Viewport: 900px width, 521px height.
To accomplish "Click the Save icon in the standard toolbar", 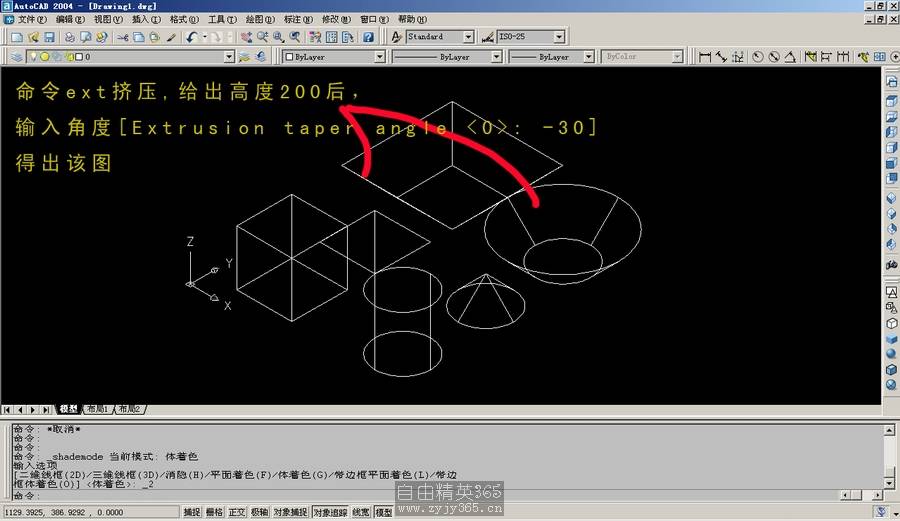I will click(x=48, y=37).
